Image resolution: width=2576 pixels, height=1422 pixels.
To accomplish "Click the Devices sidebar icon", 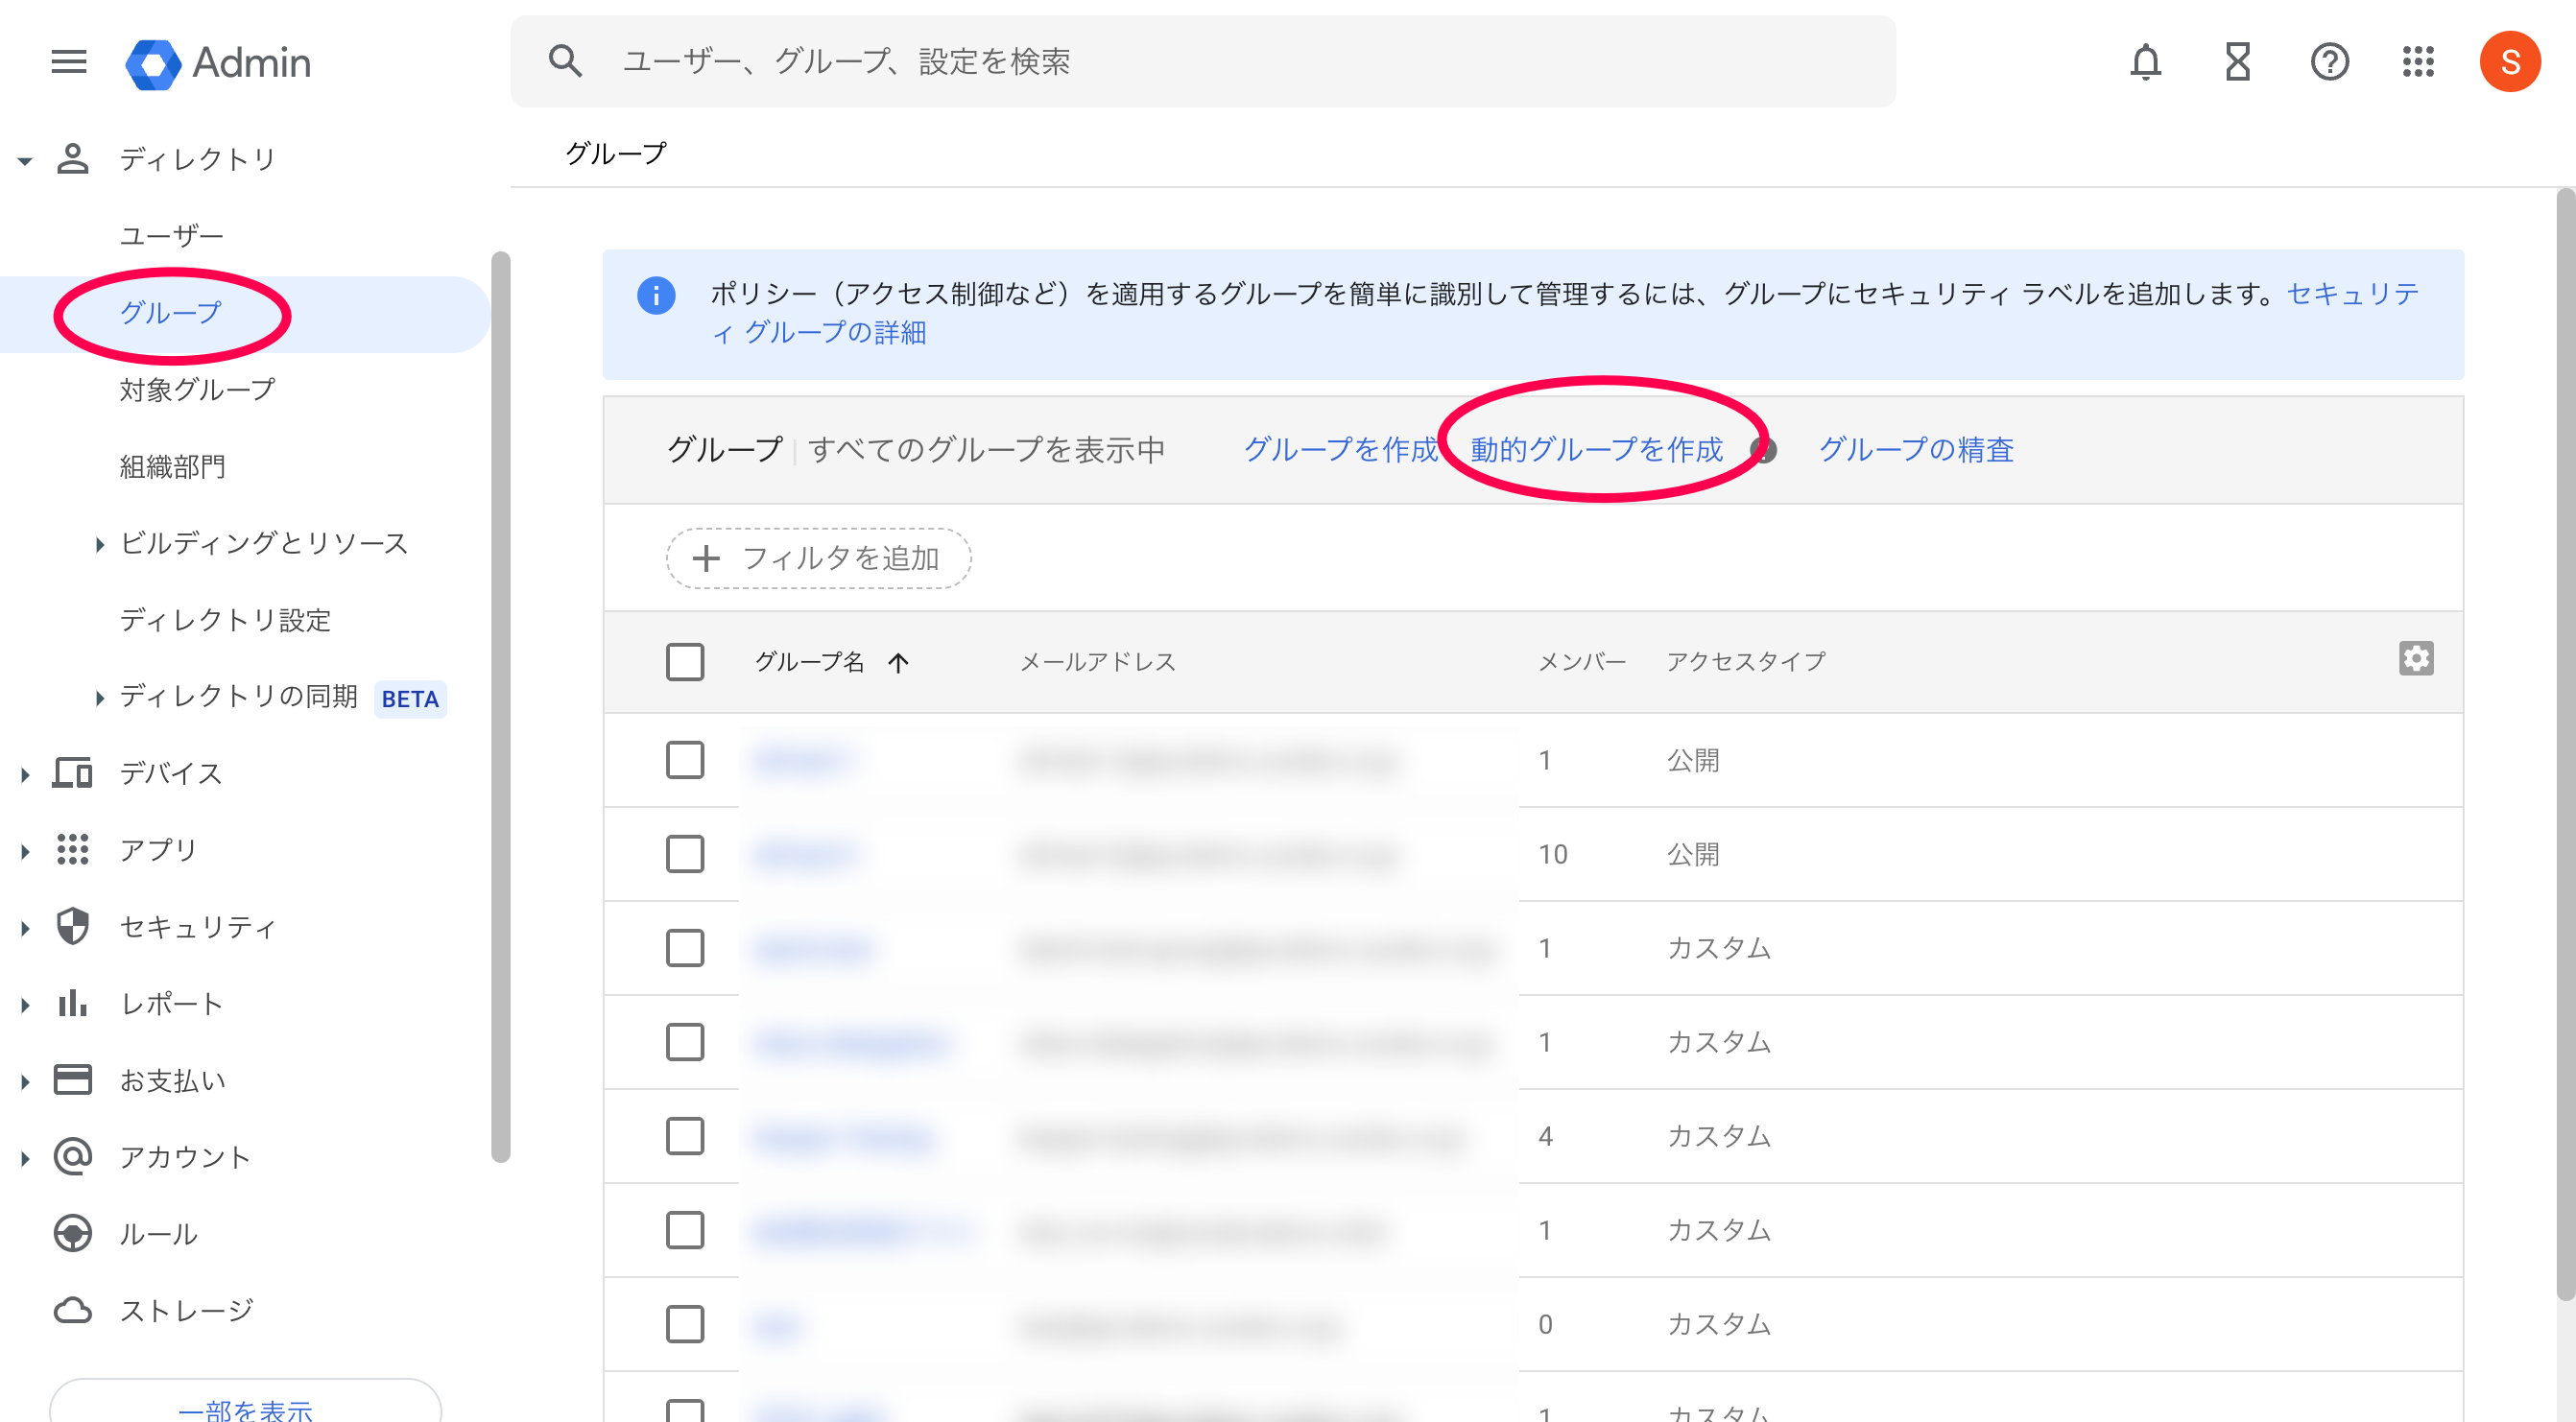I will [72, 773].
